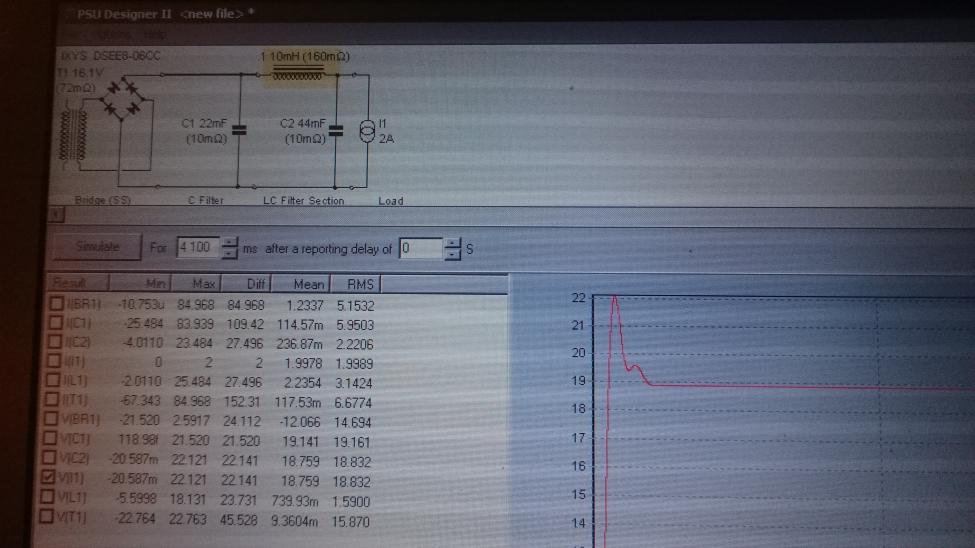Image resolution: width=975 pixels, height=548 pixels.
Task: Click the V(T1) RMS value 15.870
Action: click(351, 521)
